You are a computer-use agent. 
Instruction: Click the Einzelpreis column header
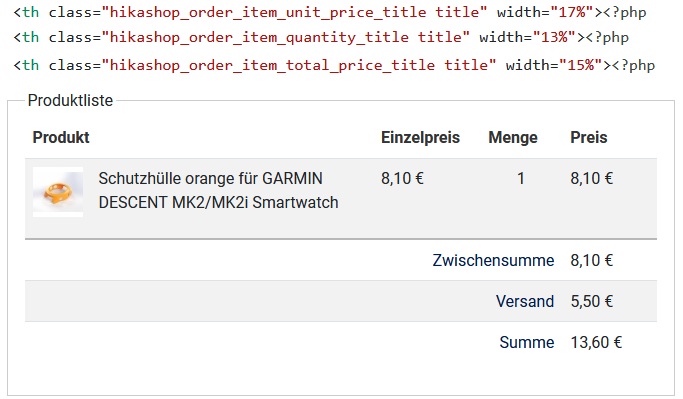pyautogui.click(x=420, y=138)
